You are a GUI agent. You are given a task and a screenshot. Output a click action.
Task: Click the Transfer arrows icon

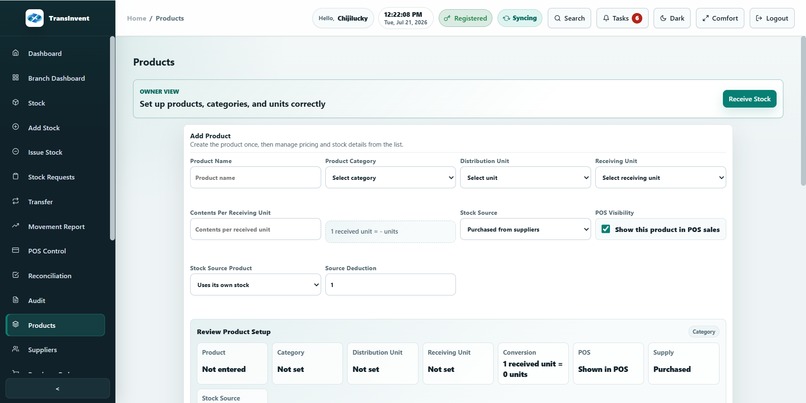click(x=15, y=201)
